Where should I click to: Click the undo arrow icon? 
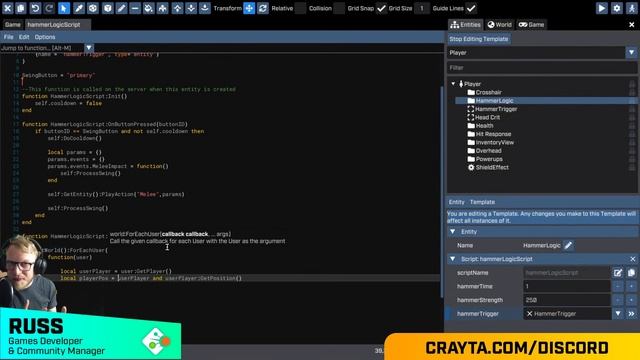coord(35,8)
